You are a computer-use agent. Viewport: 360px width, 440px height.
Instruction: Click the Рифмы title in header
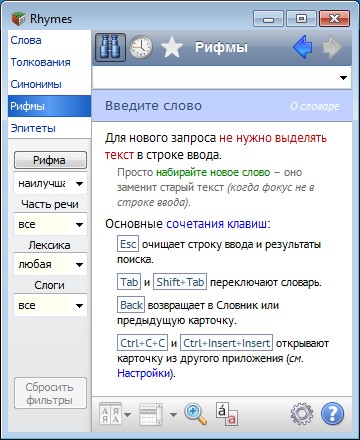click(221, 47)
